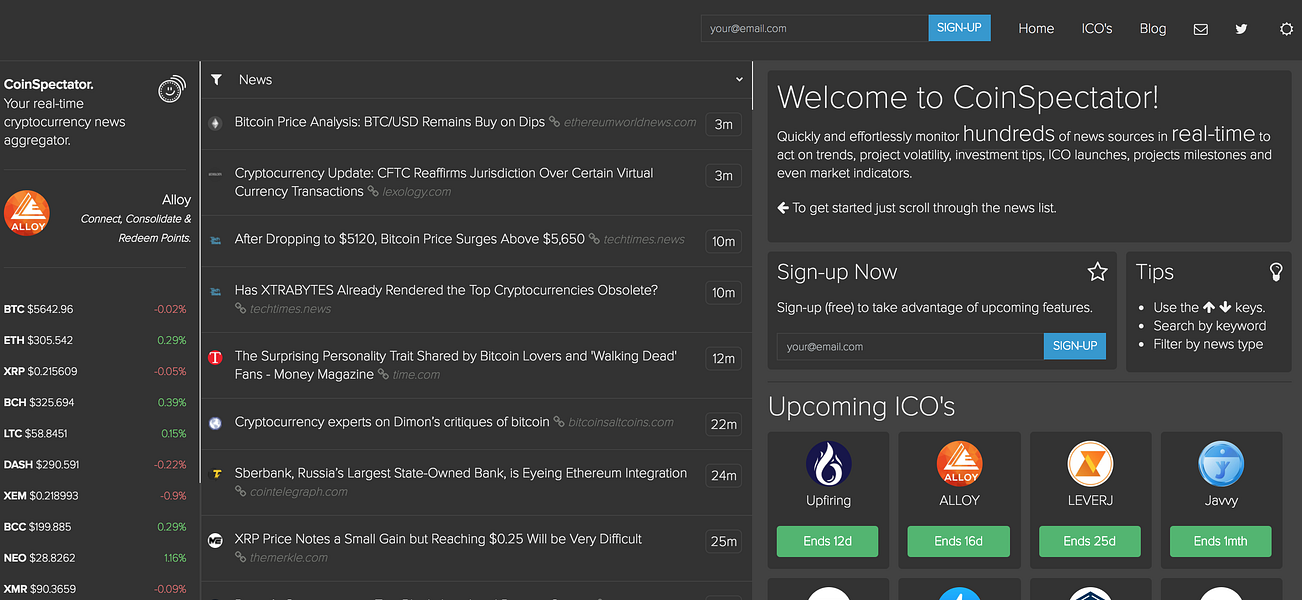This screenshot has width=1302, height=600.
Task: Focus the email field in top header
Action: [x=815, y=28]
